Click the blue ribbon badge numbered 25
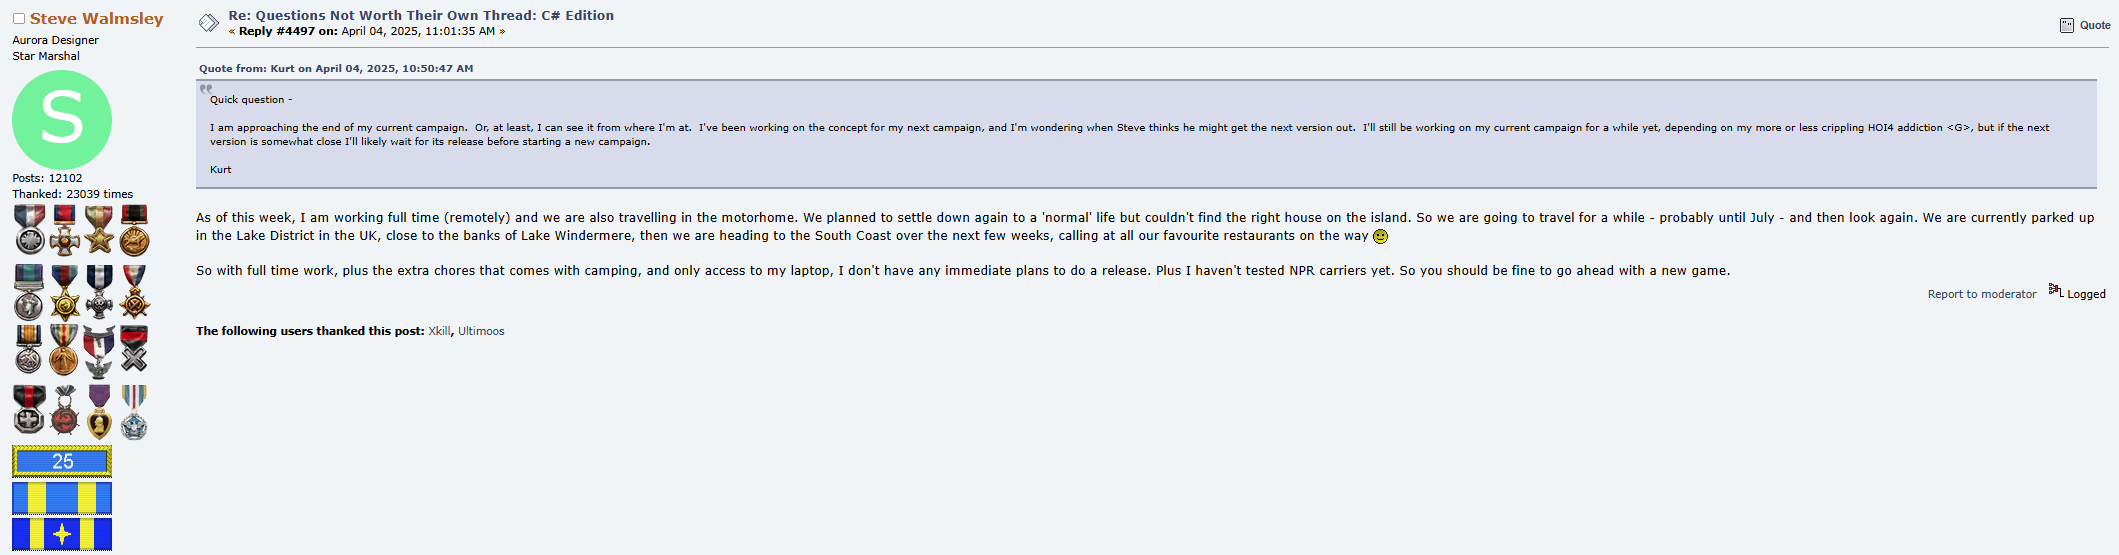 (x=62, y=461)
